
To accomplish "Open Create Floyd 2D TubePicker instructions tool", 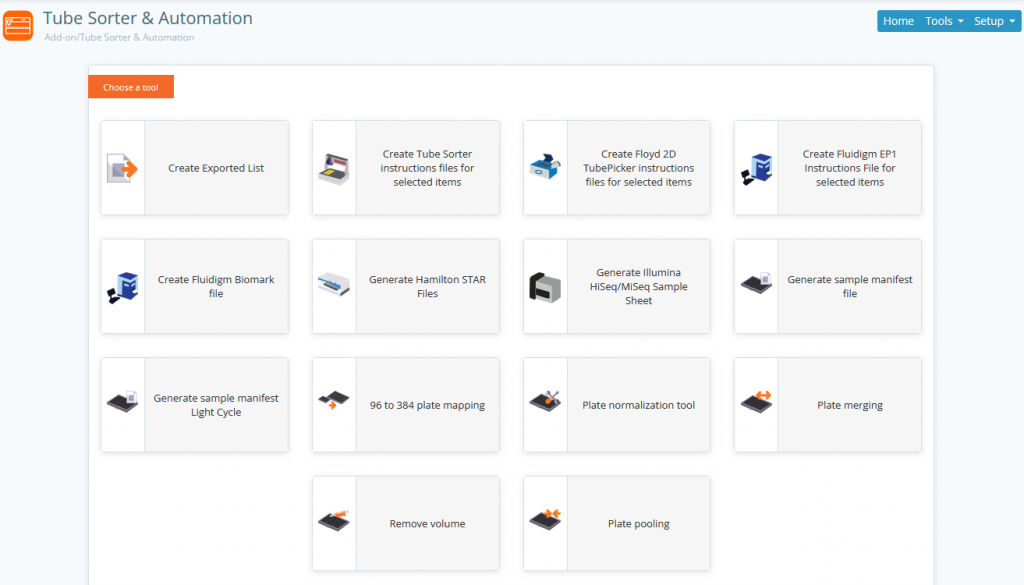I will [616, 168].
